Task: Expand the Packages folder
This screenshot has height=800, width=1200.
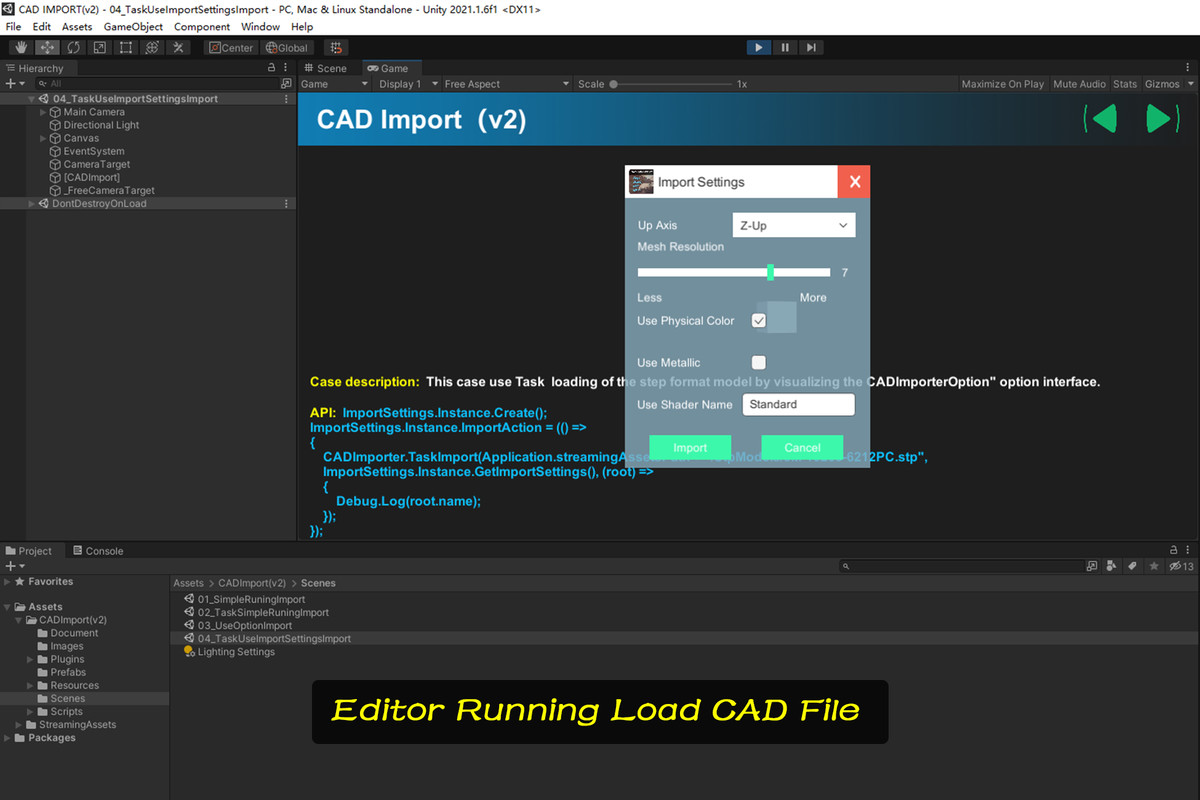Action: click(7, 738)
